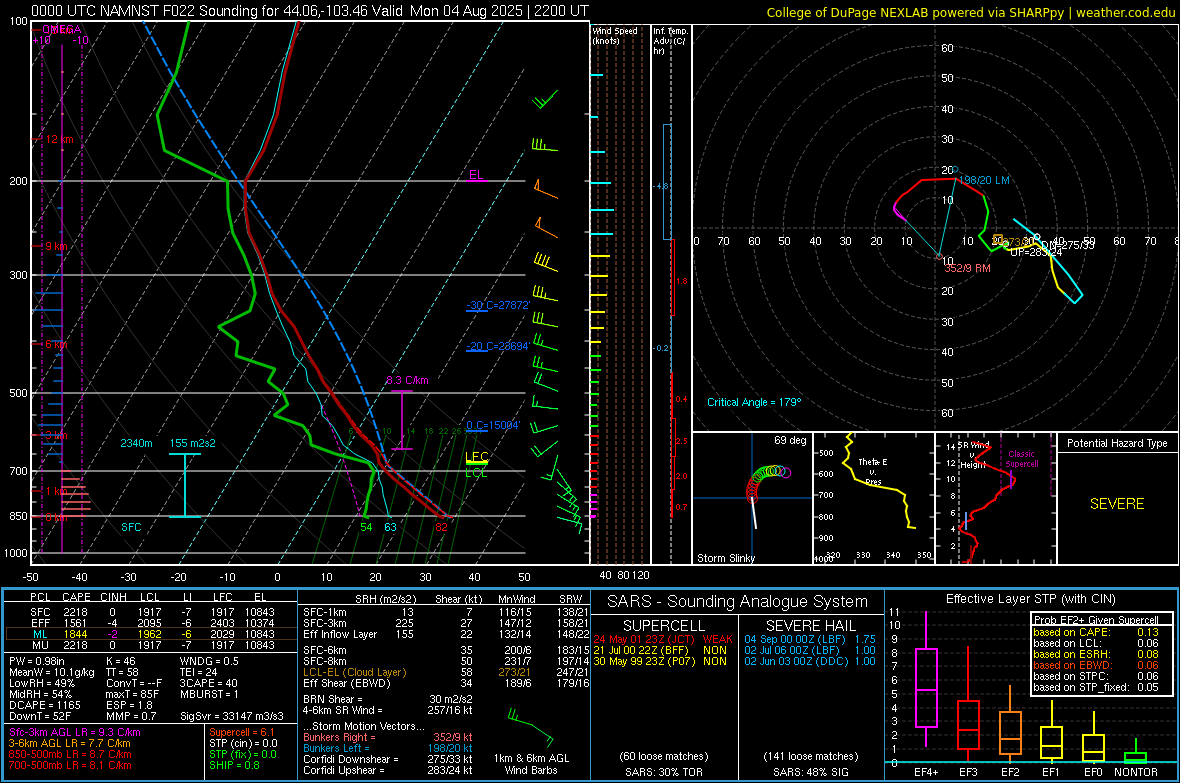Select the SFC parcel row CAPE 2218
This screenshot has width=1180, height=783.
click(x=151, y=612)
